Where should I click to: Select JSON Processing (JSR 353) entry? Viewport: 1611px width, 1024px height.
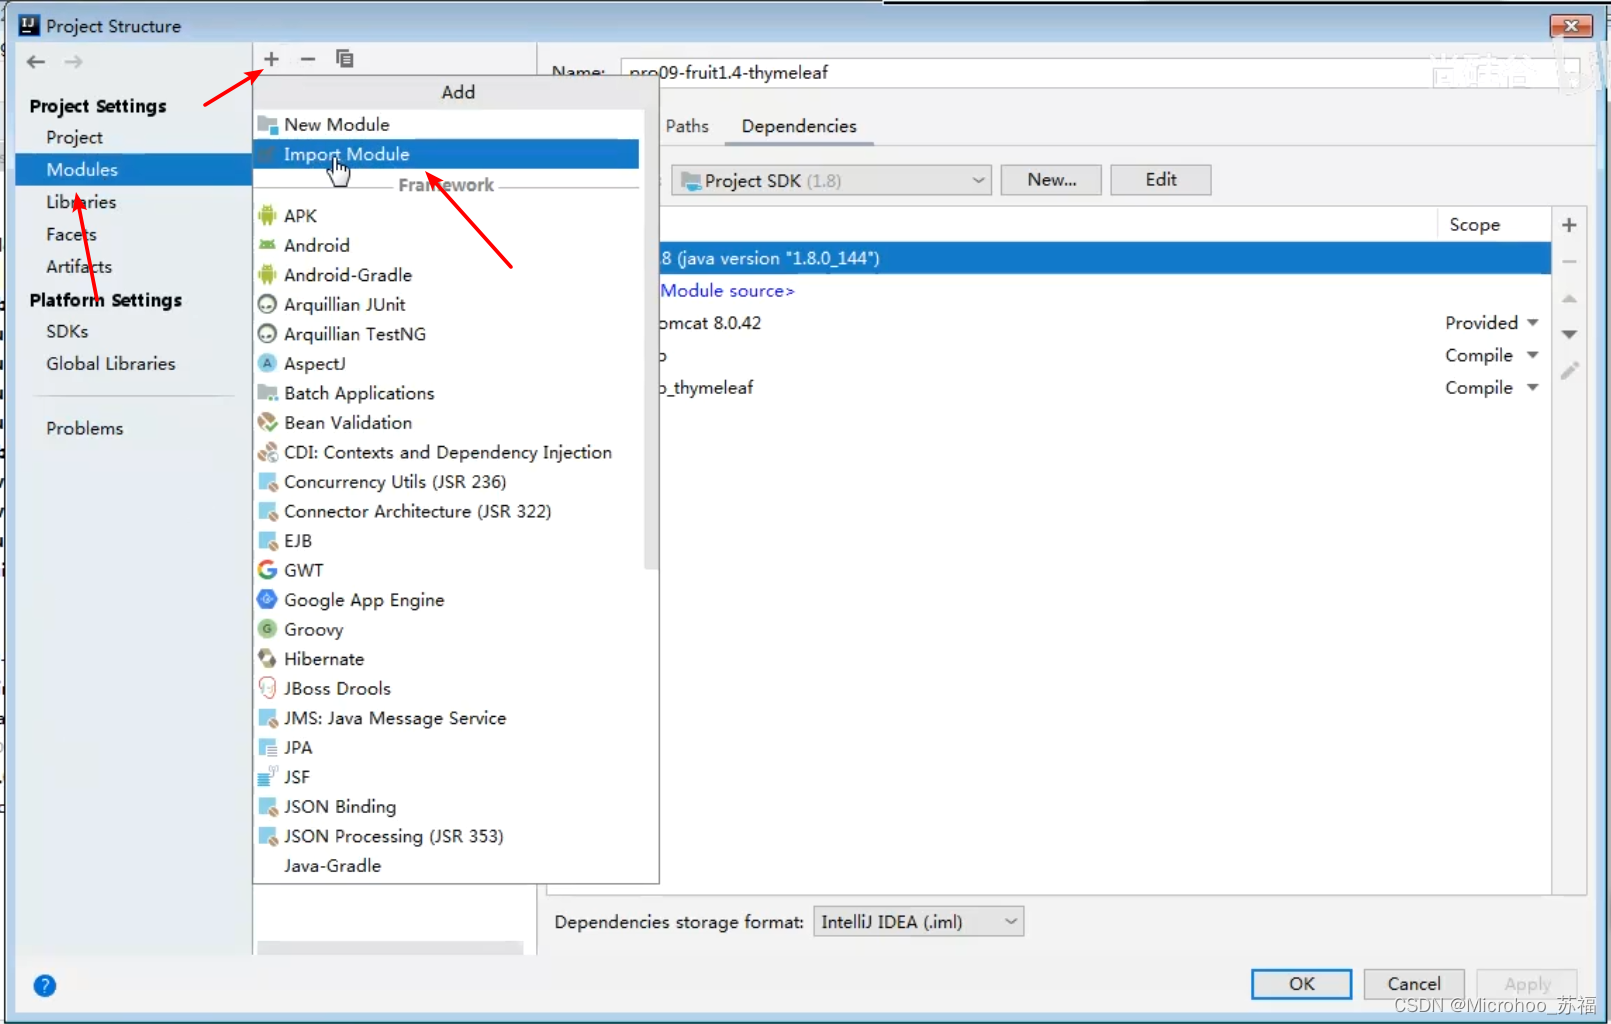[x=446, y=836]
